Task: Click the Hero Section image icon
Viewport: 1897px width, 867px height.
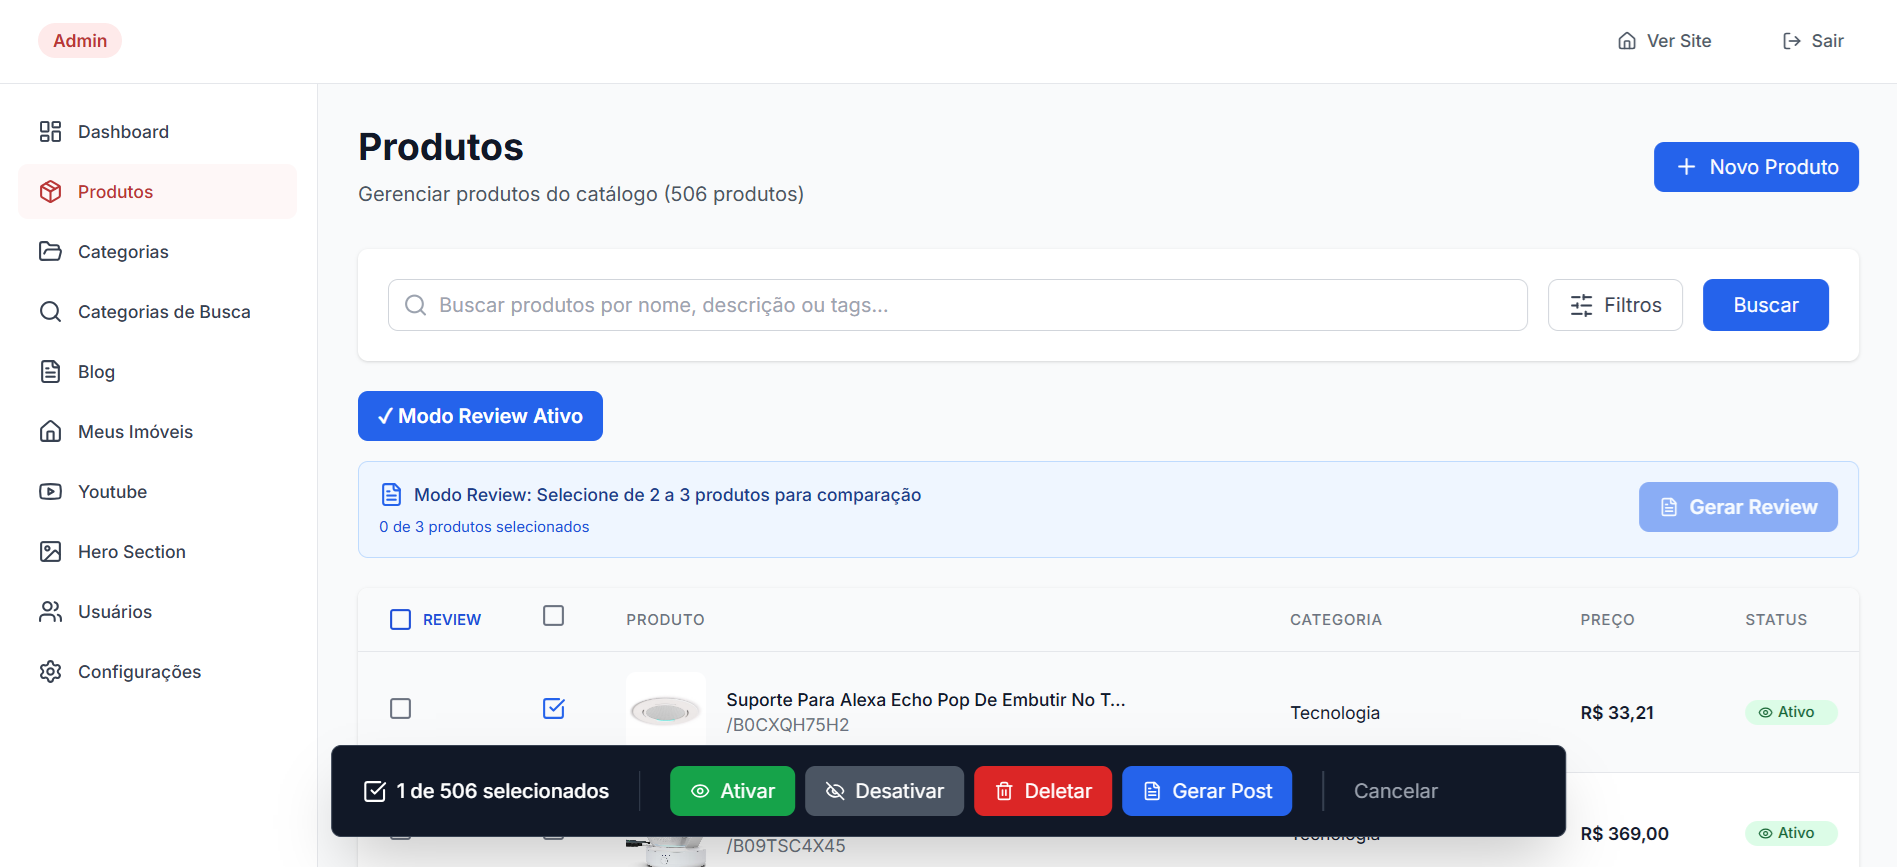Action: point(50,552)
